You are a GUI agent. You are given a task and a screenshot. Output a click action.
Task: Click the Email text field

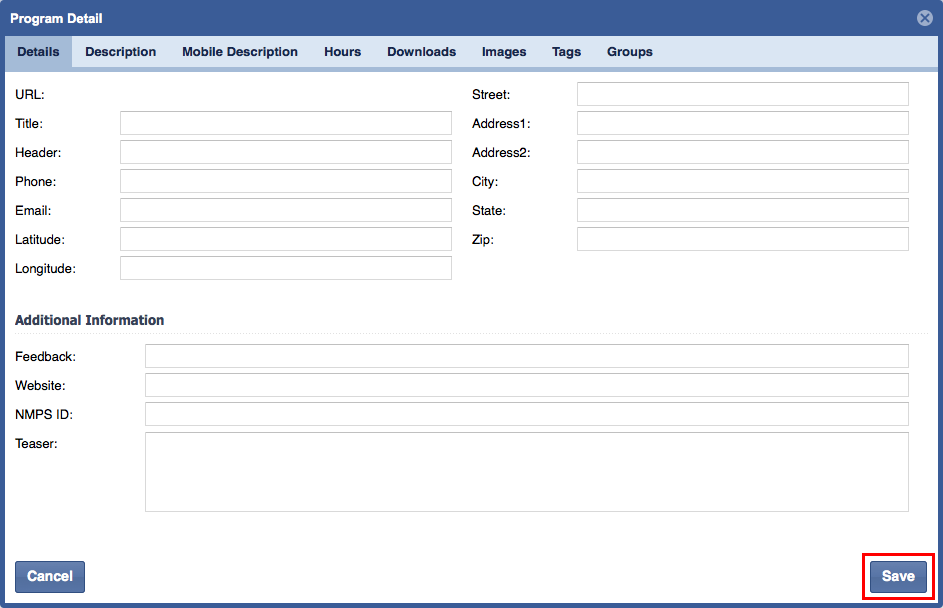point(285,210)
